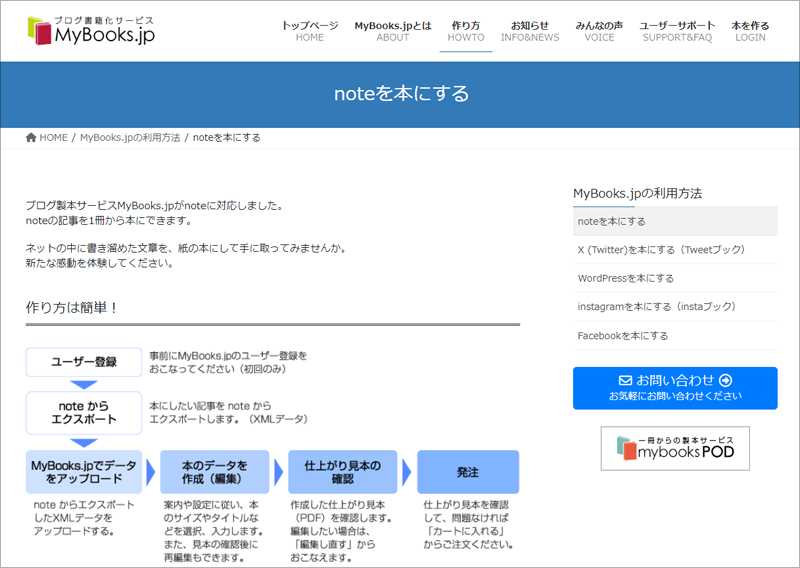Click the MyBooks.jpでデータをアップロード step box

point(84,472)
